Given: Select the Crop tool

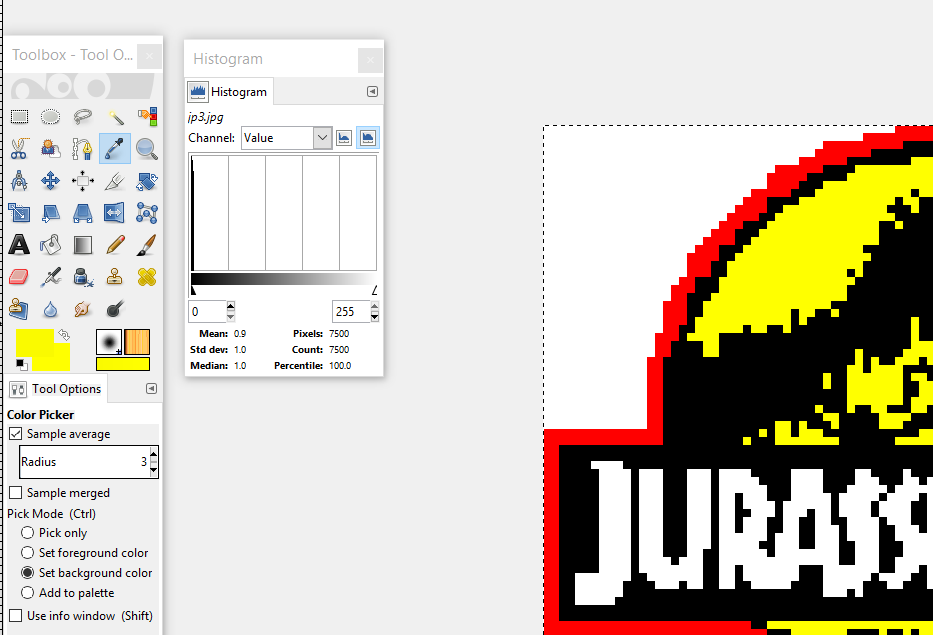Looking at the screenshot, I should [x=115, y=180].
